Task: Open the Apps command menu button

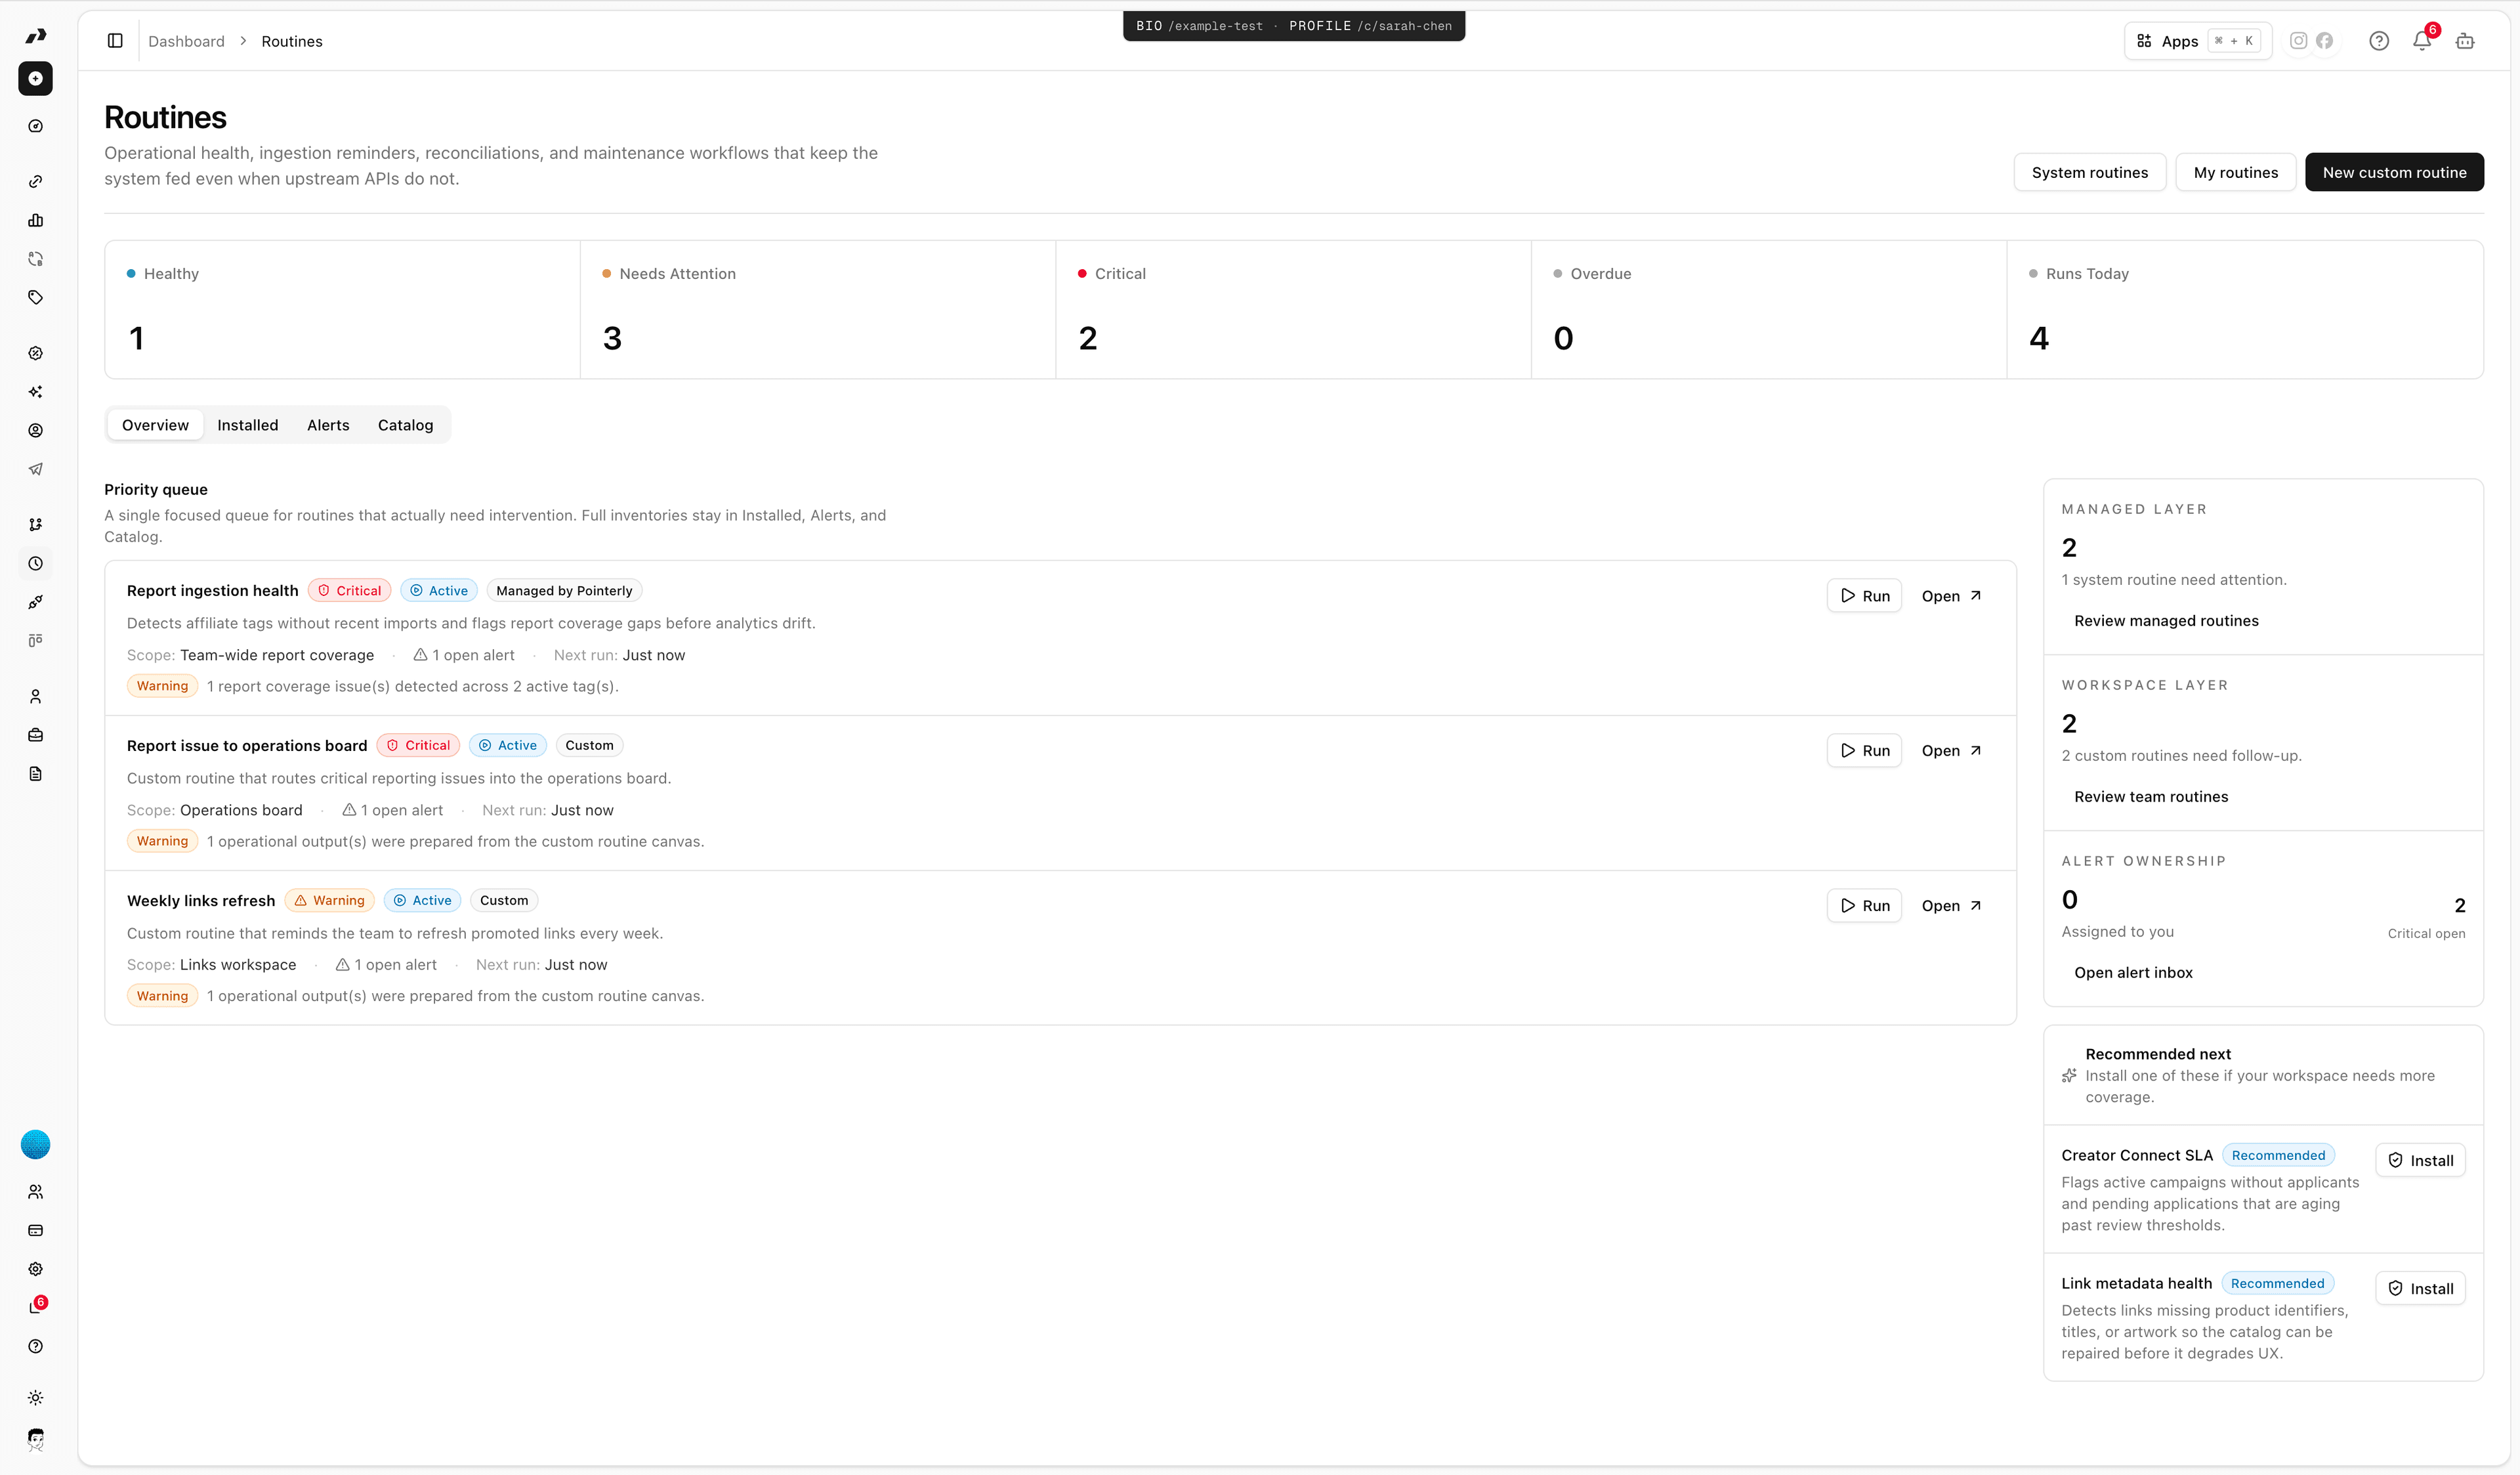Action: [2197, 41]
